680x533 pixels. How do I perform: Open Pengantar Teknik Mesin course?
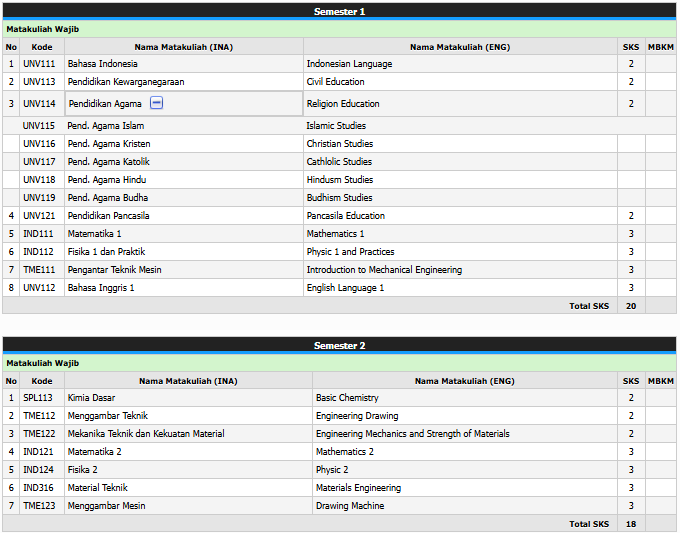[114, 270]
